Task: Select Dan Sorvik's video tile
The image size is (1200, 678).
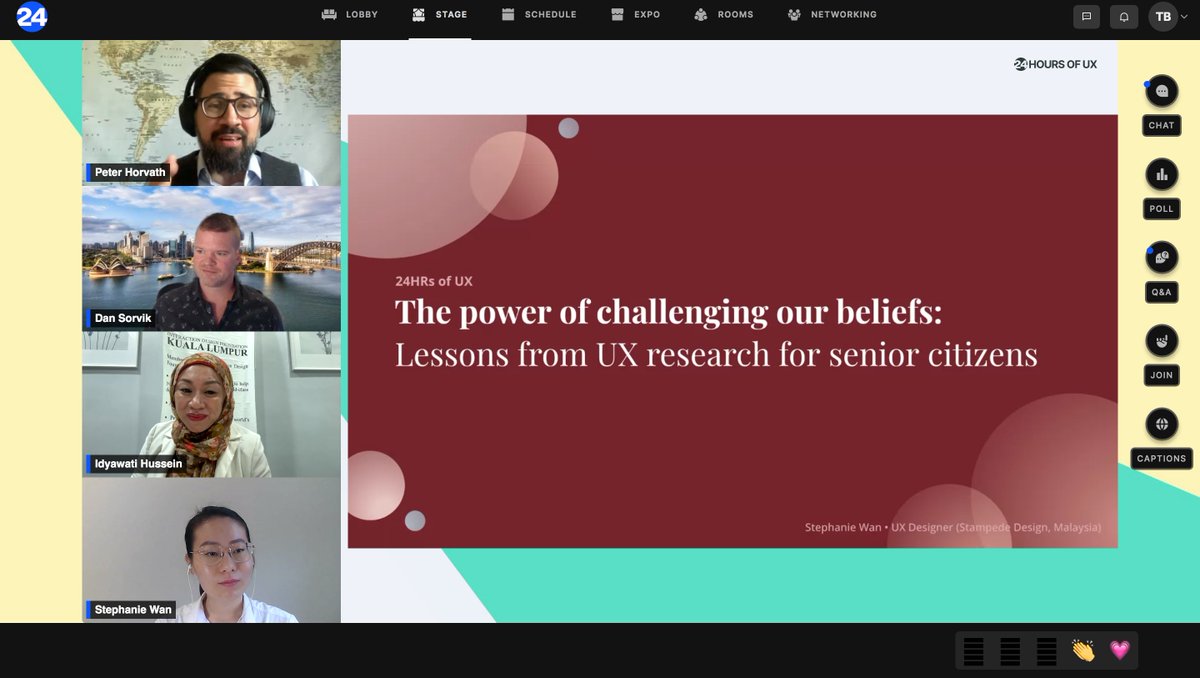Action: tap(211, 259)
